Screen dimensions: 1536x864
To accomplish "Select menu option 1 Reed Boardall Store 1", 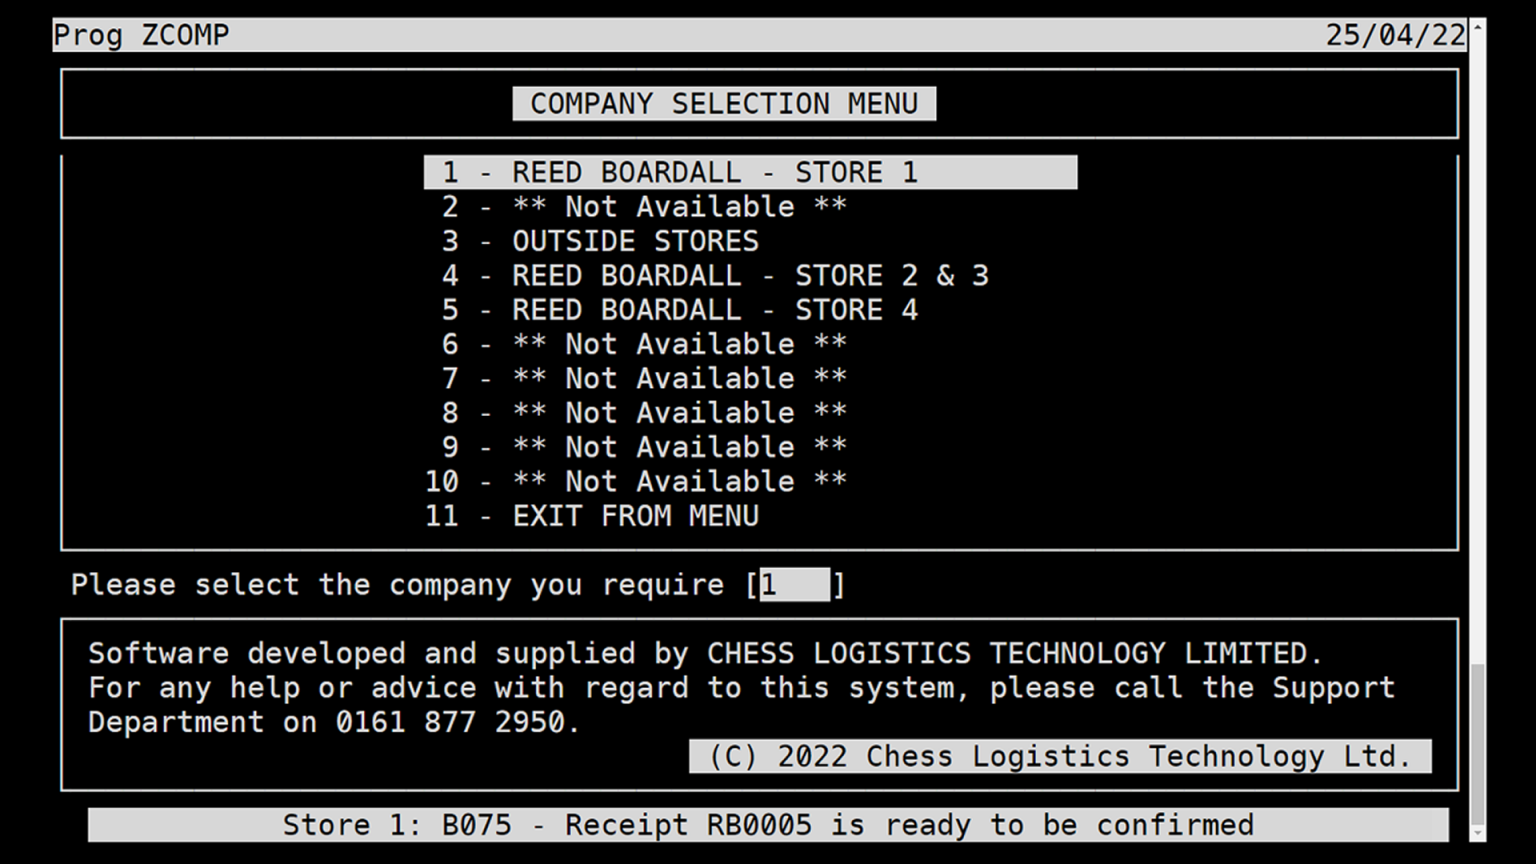I will pyautogui.click(x=750, y=172).
